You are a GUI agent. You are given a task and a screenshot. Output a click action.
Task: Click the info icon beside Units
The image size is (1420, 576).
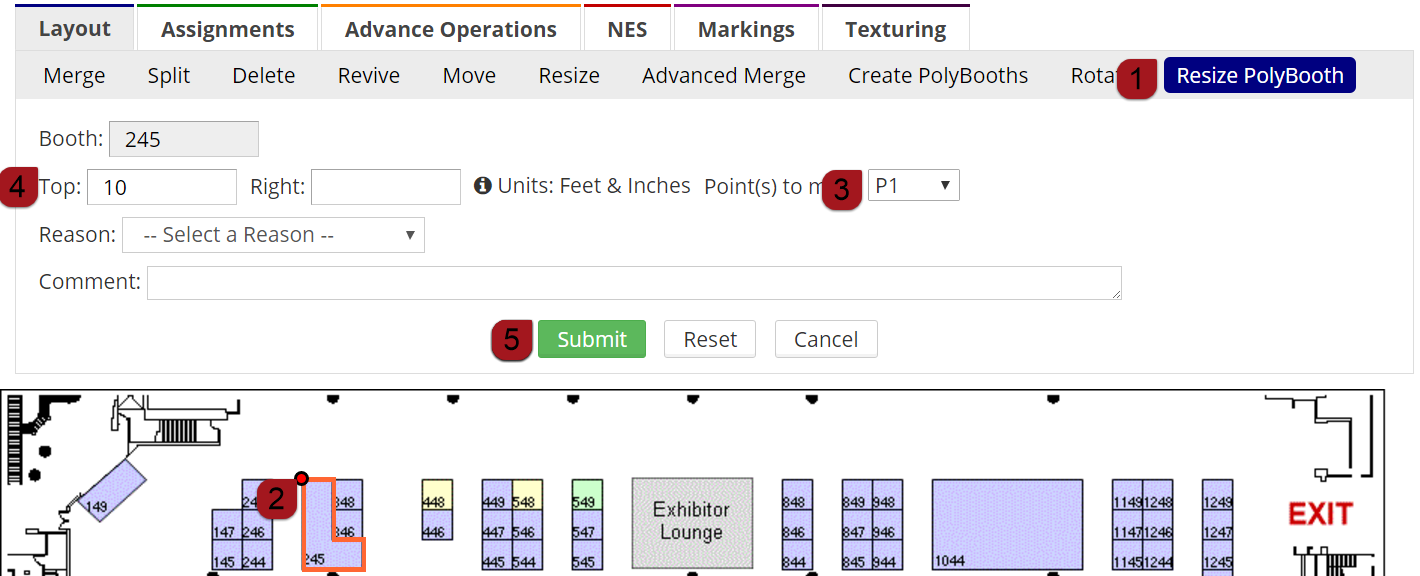click(483, 186)
